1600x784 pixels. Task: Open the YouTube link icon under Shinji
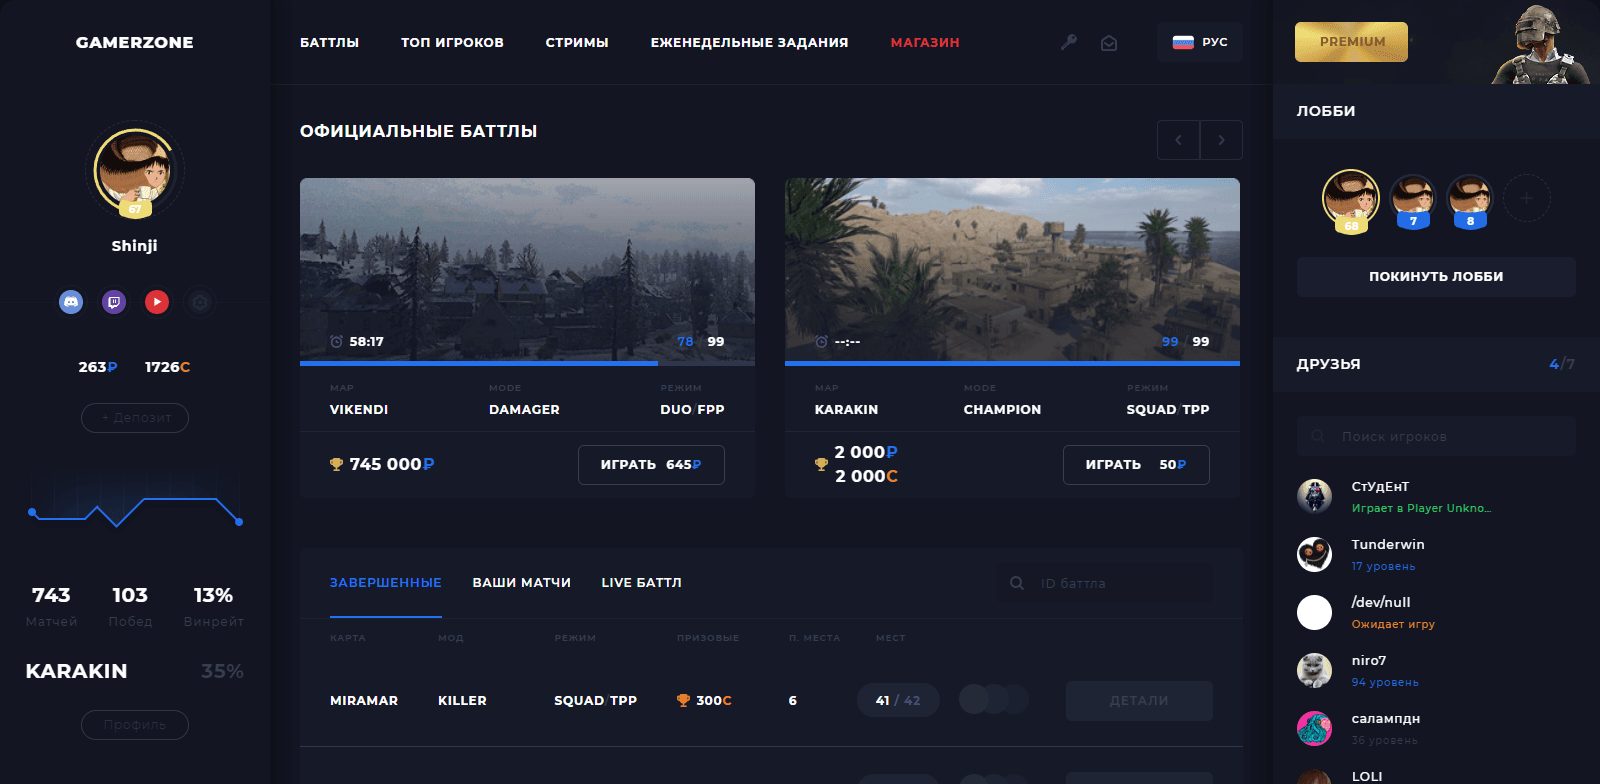157,302
